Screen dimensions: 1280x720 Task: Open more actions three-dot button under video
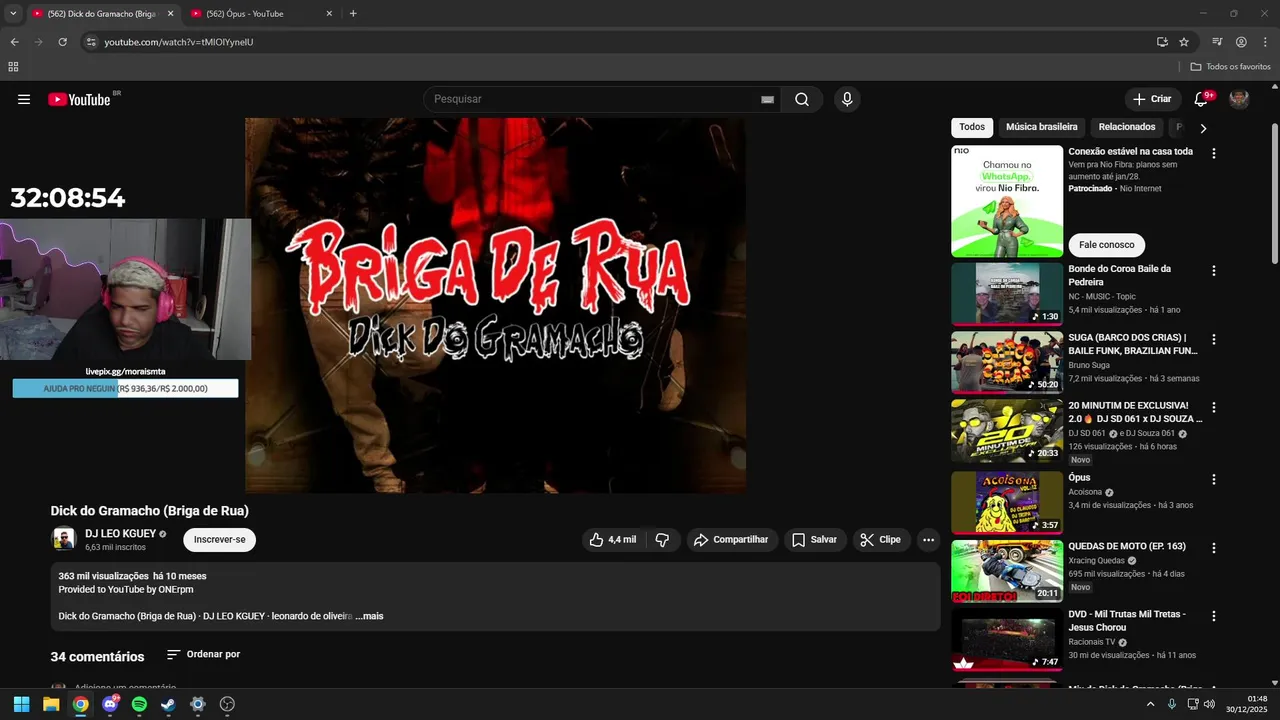click(x=928, y=540)
